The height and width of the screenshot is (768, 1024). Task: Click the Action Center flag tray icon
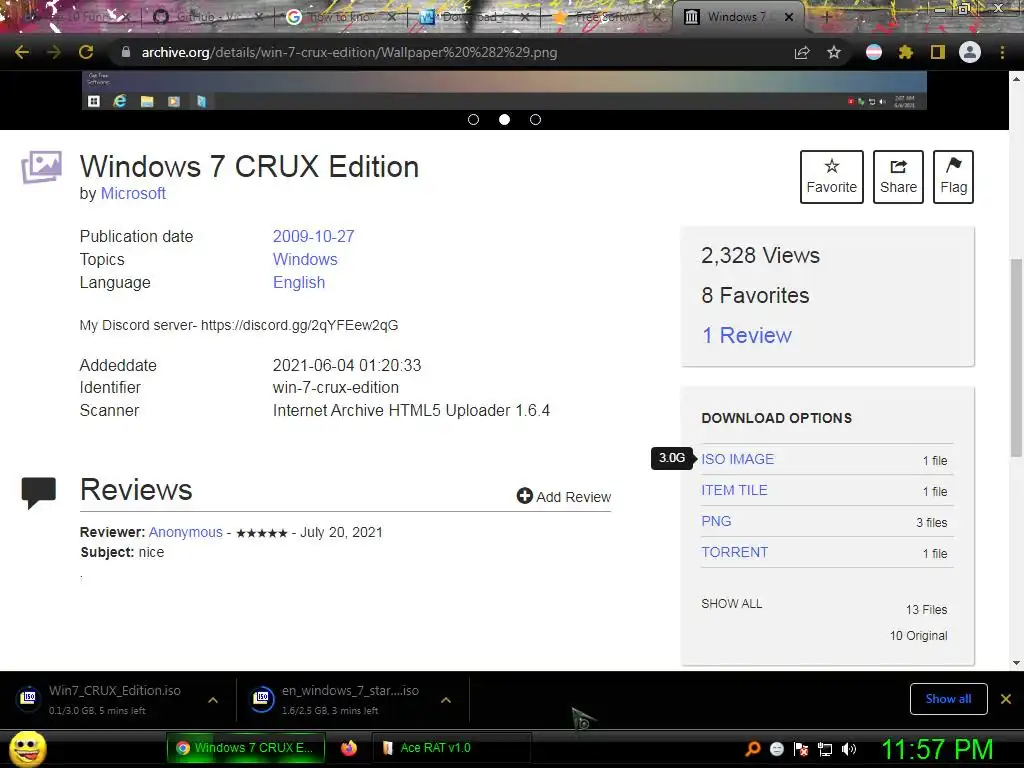(x=801, y=749)
